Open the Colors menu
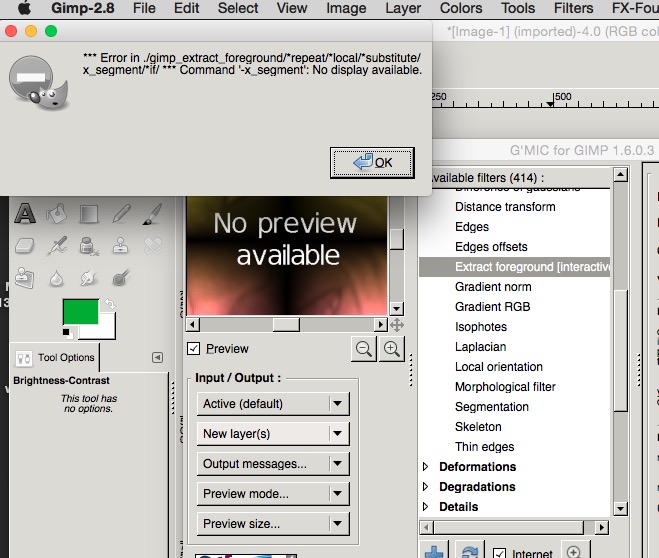Viewport: 659px width, 558px height. [461, 8]
